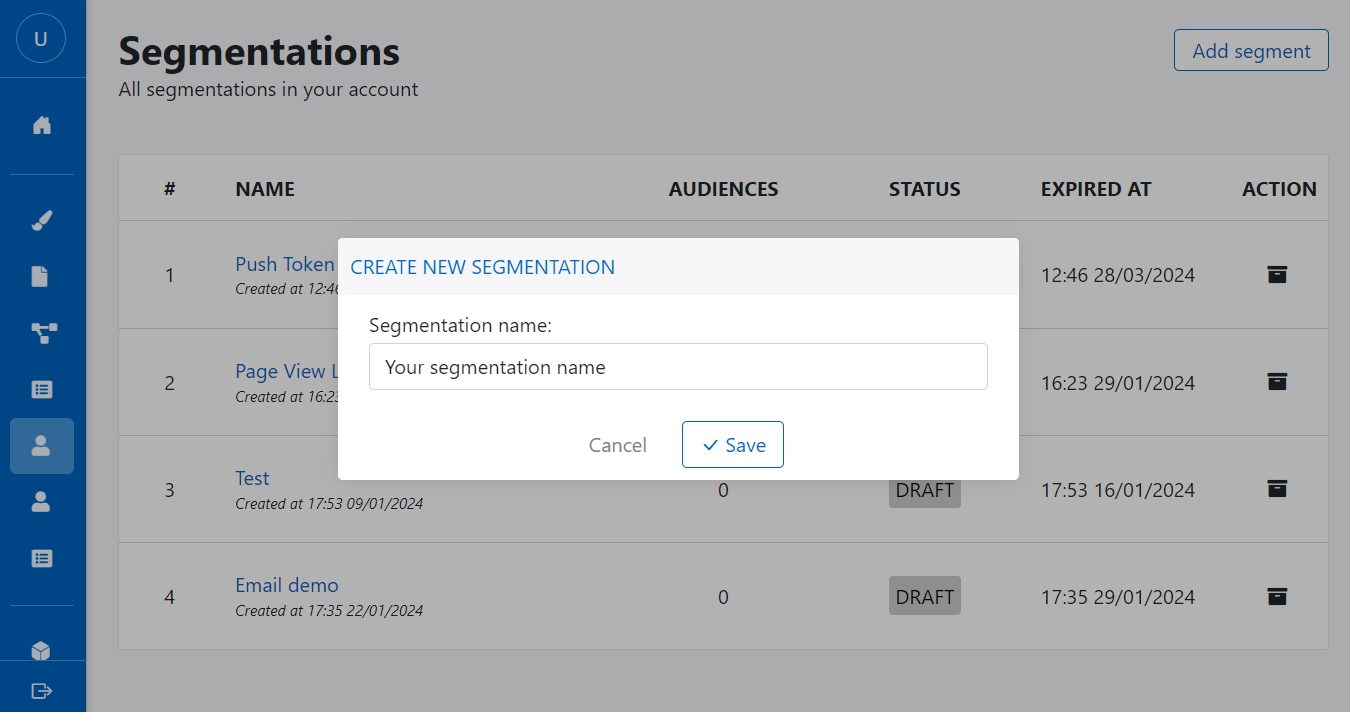
Task: Click the DRAFT status badge on Test row
Action: click(924, 489)
